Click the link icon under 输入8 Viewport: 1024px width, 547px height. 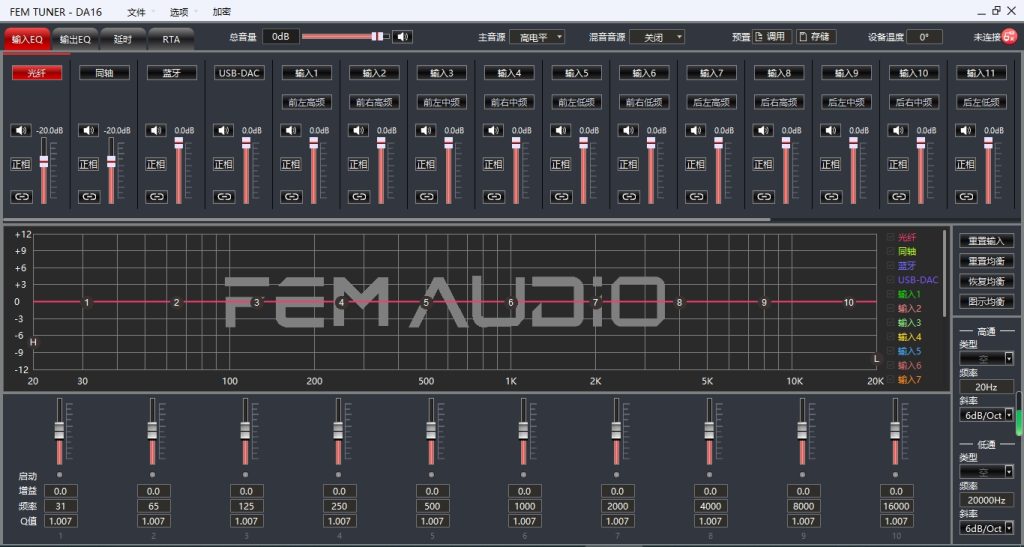763,196
